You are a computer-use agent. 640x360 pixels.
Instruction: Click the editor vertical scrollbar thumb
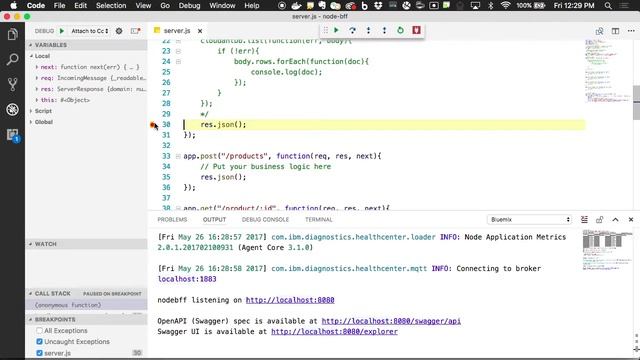[x=636, y=103]
